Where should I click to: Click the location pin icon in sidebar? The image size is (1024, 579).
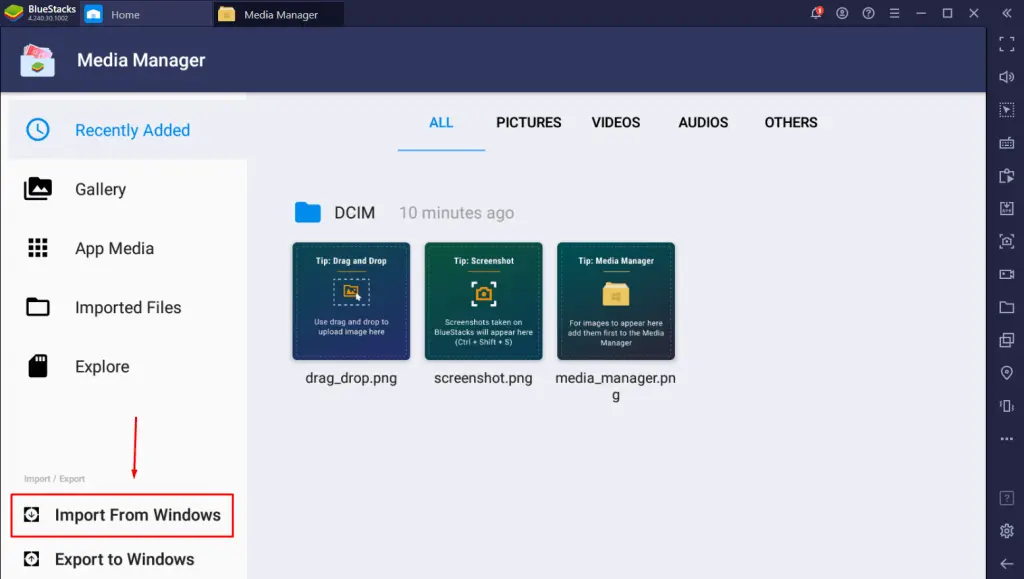point(1006,373)
